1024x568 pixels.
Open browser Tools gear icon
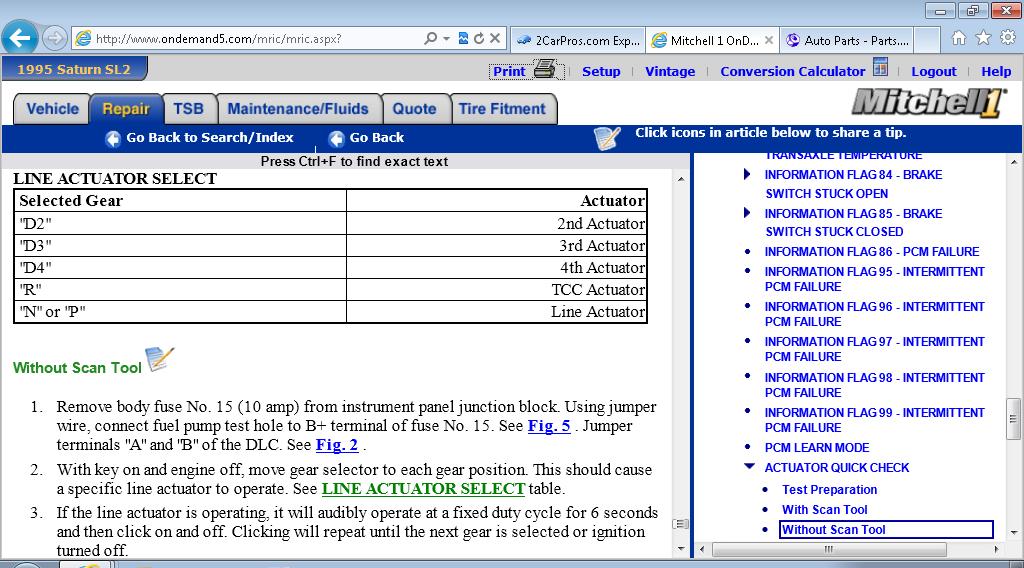(1008, 38)
